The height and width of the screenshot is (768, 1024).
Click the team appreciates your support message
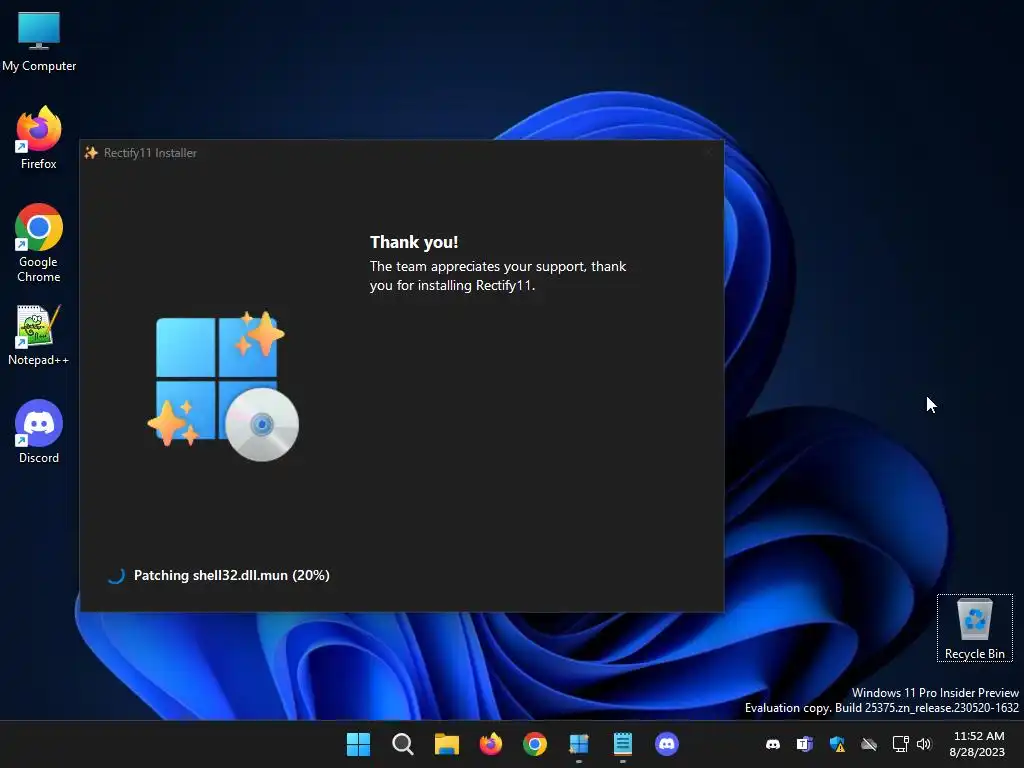(x=498, y=276)
